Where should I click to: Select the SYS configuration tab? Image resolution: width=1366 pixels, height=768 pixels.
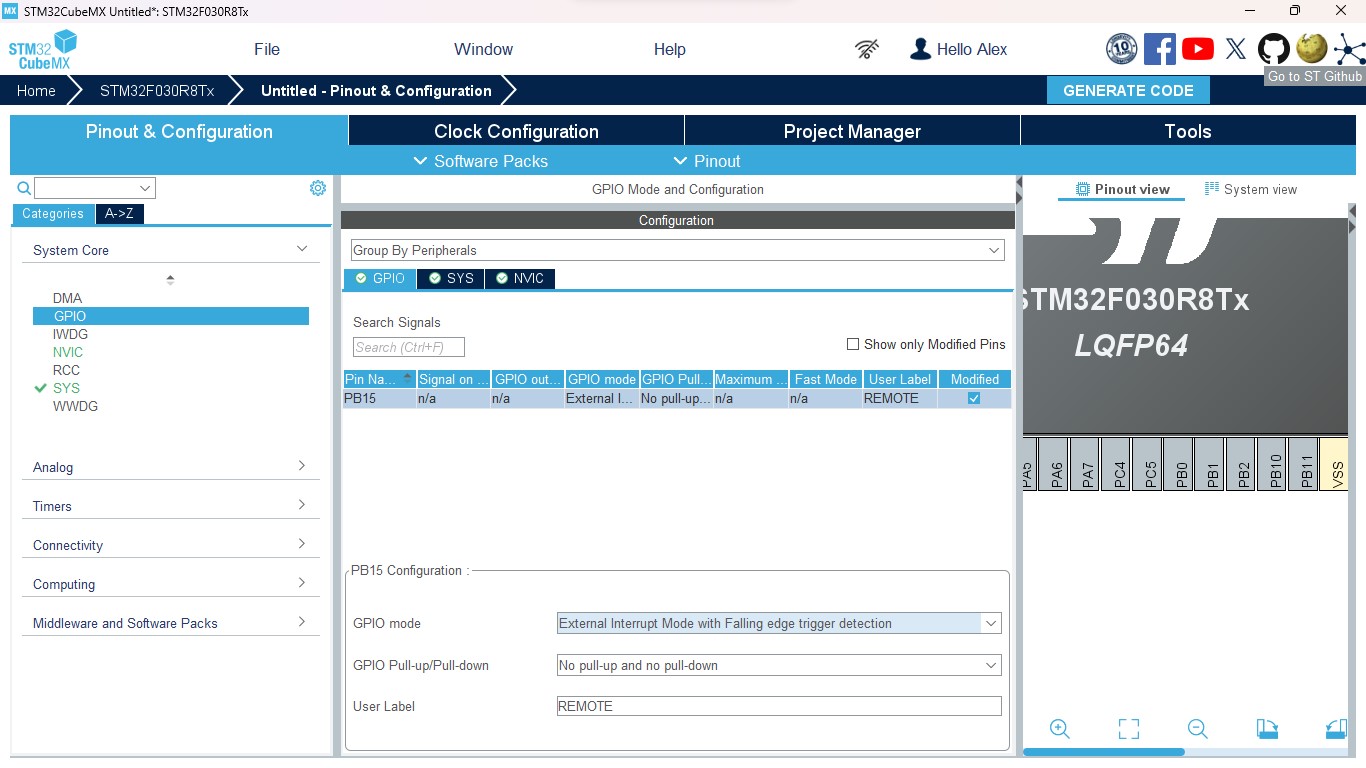click(451, 278)
